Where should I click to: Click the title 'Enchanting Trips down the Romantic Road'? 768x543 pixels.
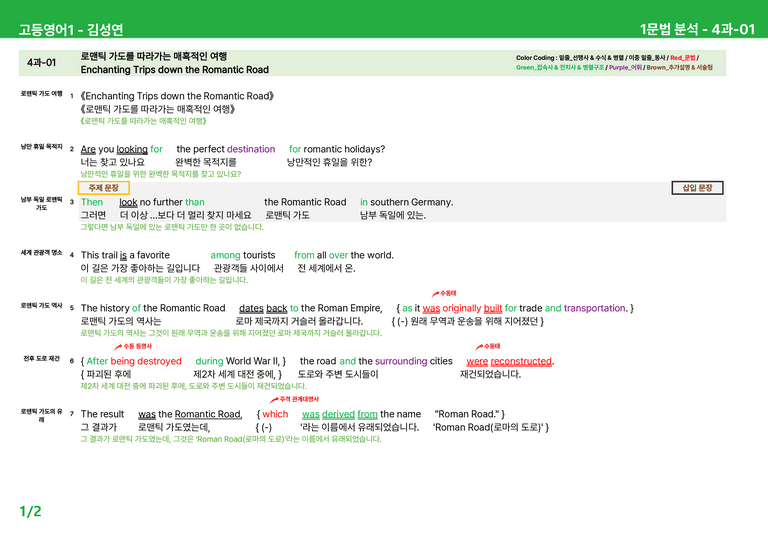pyautogui.click(x=175, y=70)
